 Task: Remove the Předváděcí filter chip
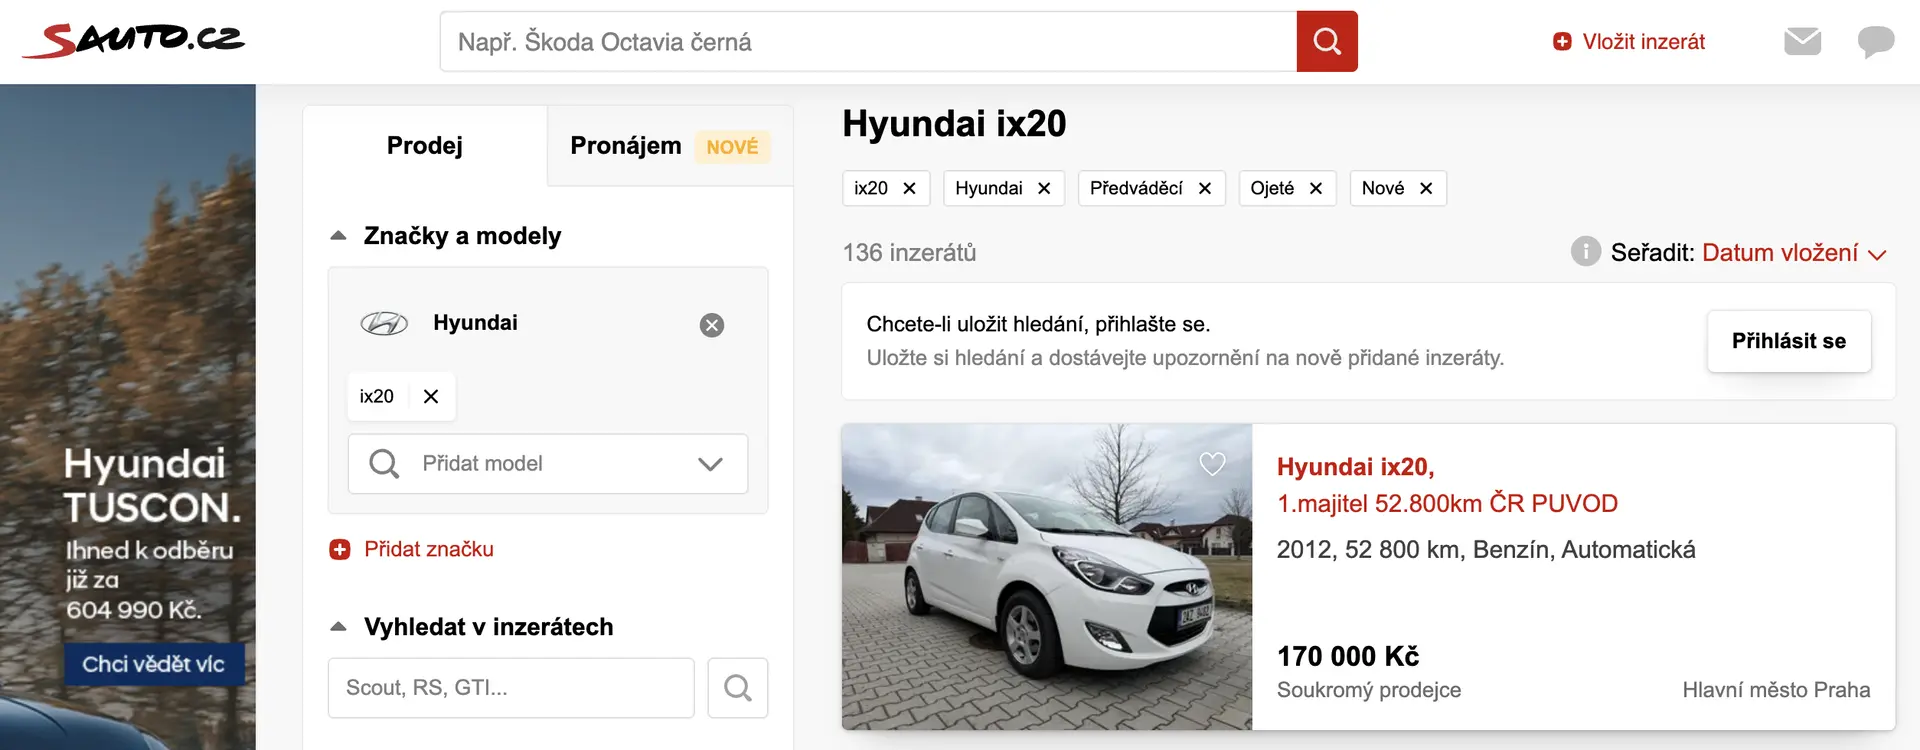[x=1204, y=188]
